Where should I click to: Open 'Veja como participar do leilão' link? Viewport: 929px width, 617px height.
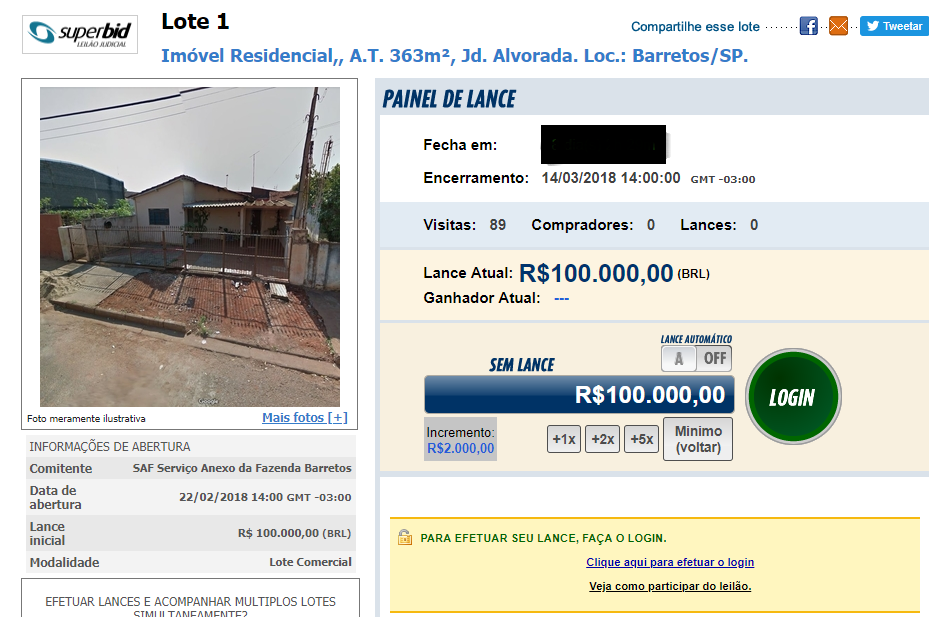pyautogui.click(x=670, y=586)
